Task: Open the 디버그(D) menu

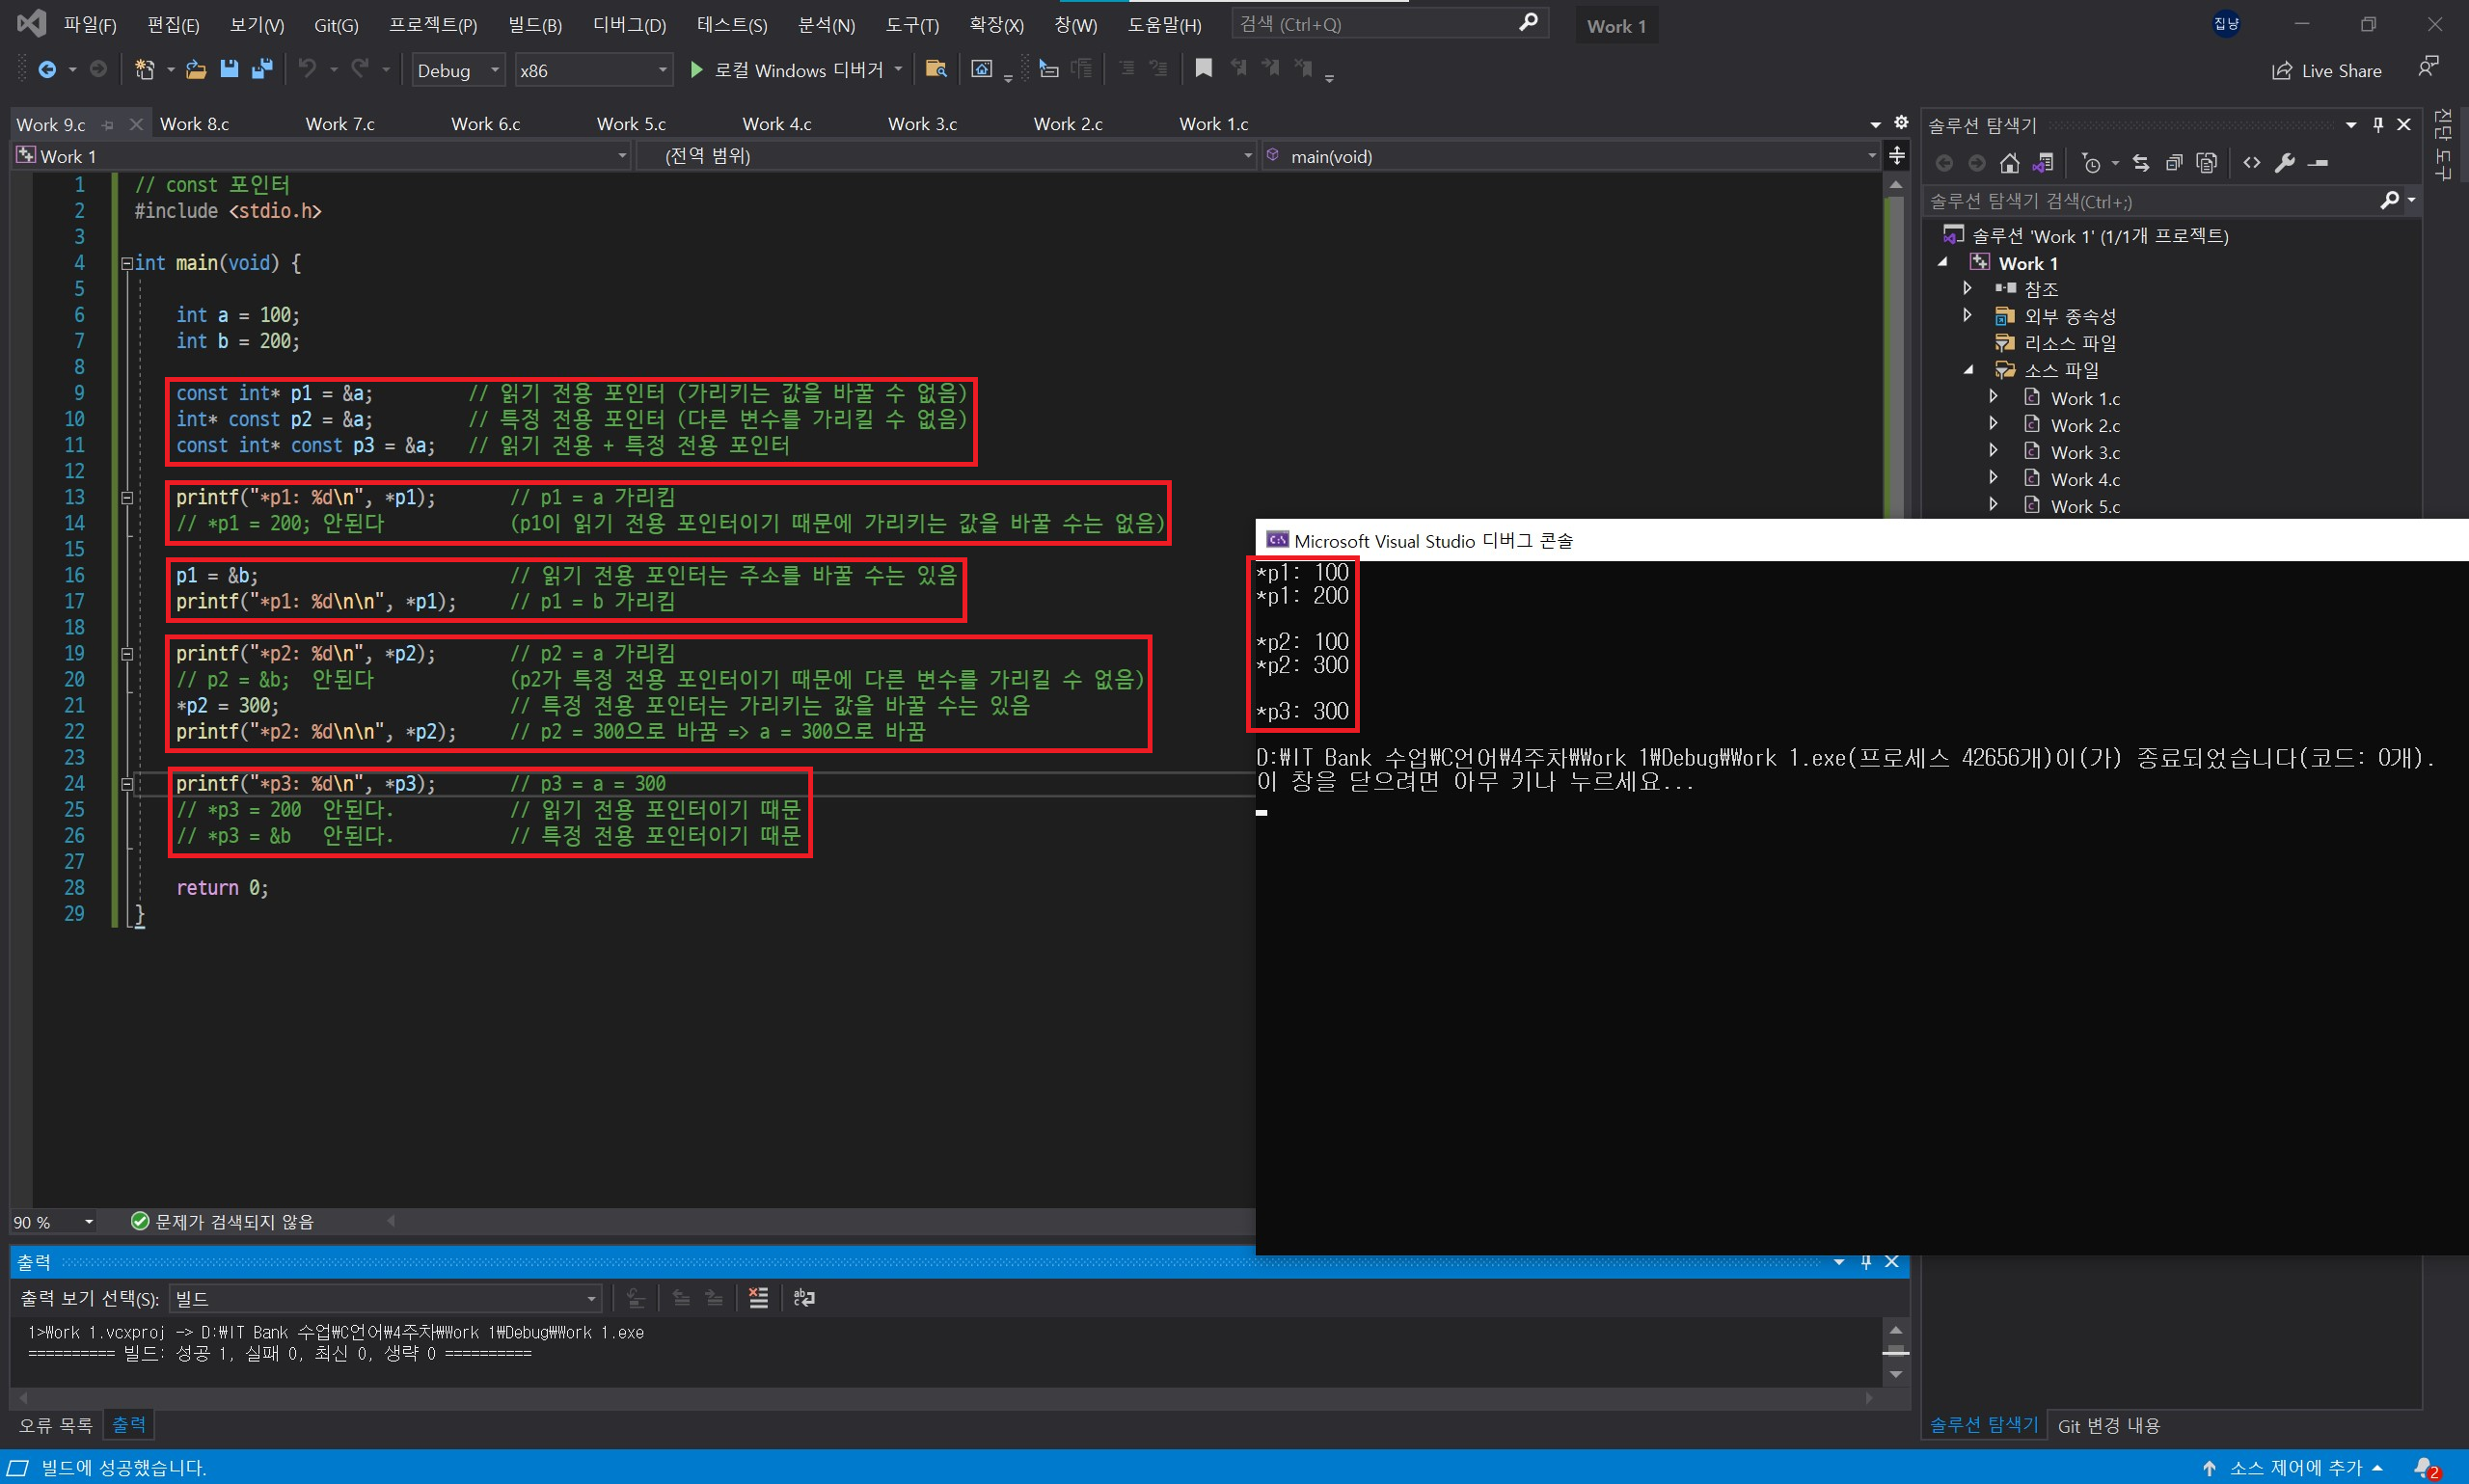Action: 629,25
